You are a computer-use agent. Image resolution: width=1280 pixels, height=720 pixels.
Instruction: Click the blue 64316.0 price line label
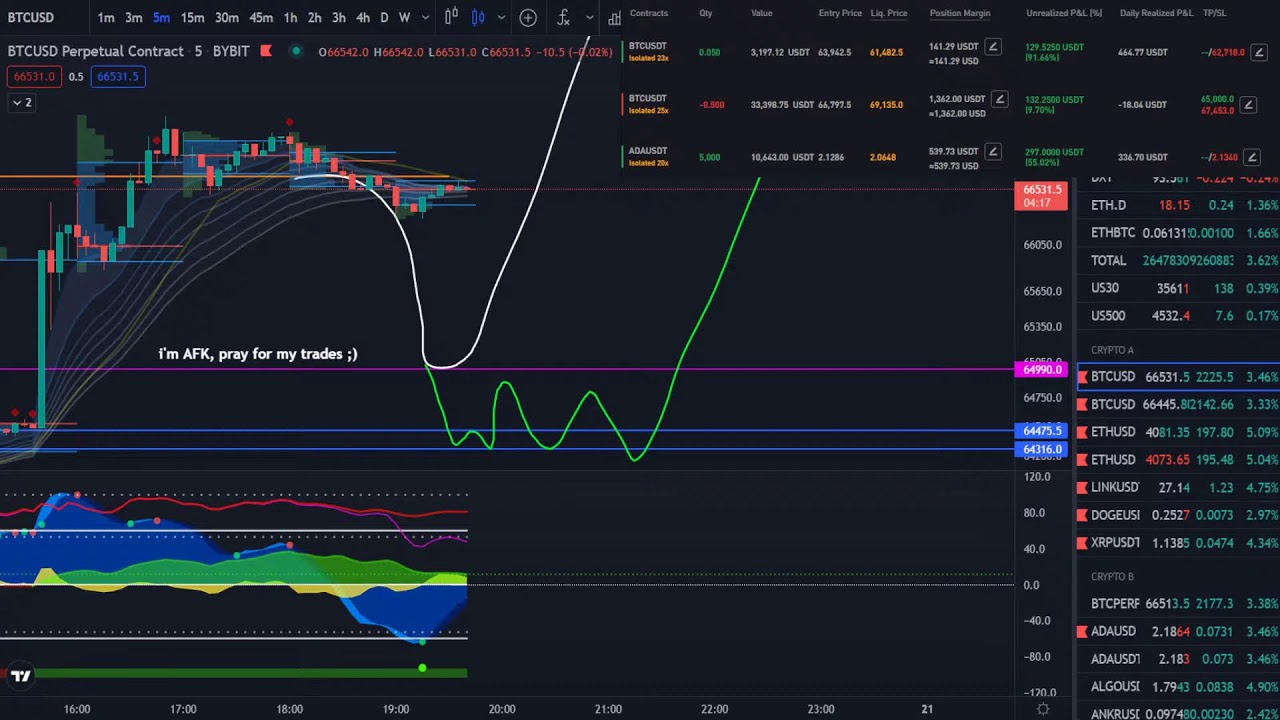coord(1041,450)
